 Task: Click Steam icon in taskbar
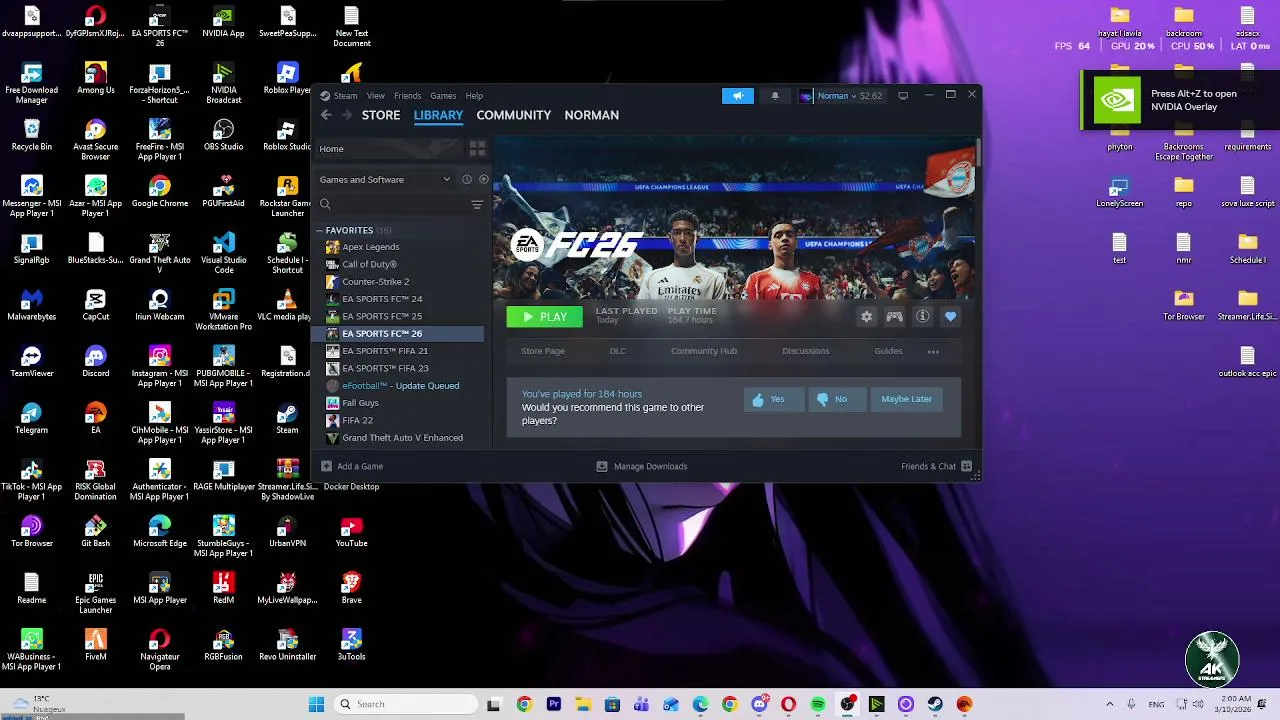click(x=935, y=705)
